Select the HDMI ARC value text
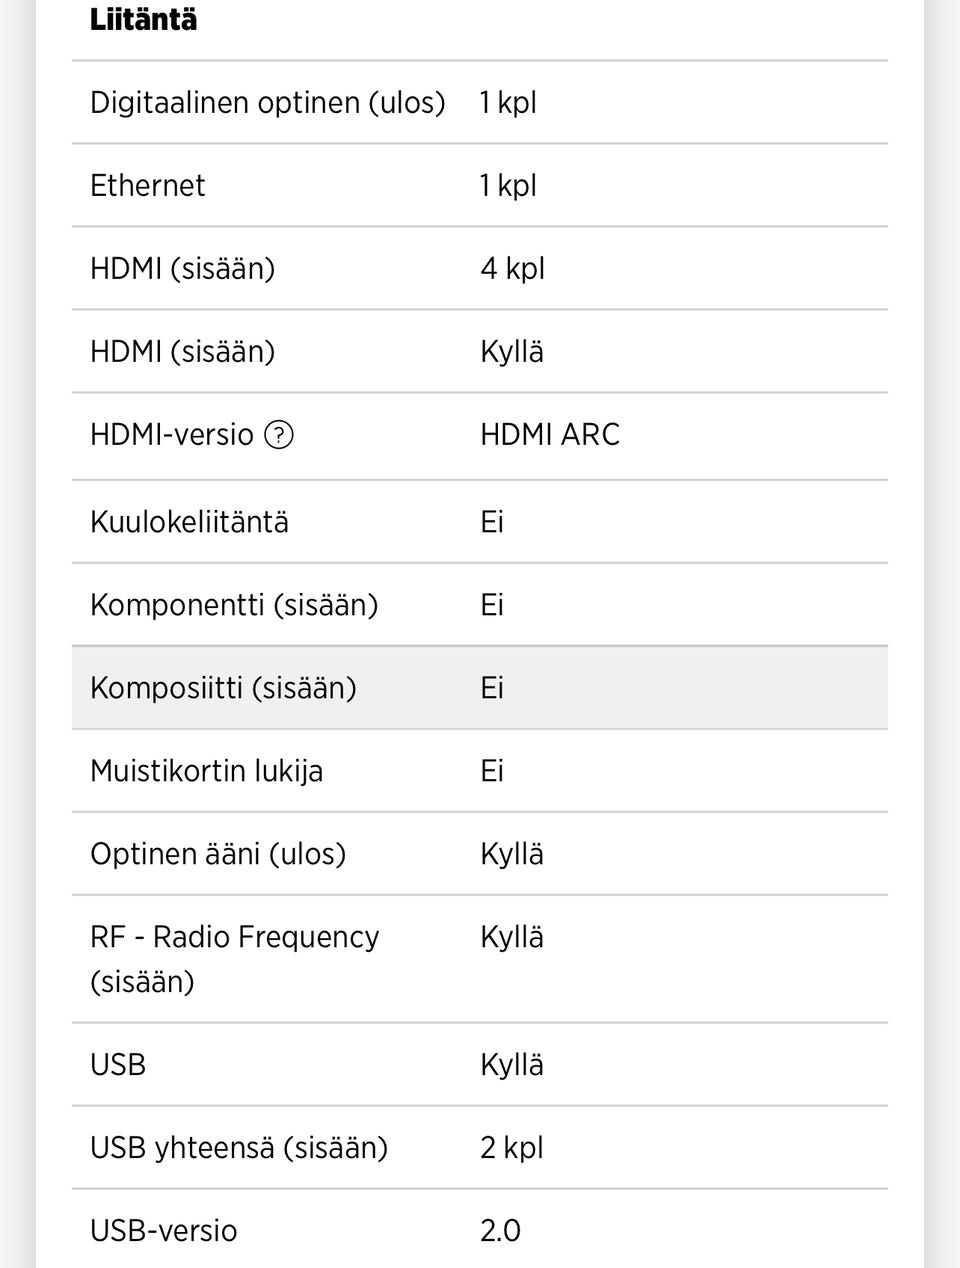Viewport: 960px width, 1268px height. click(549, 435)
